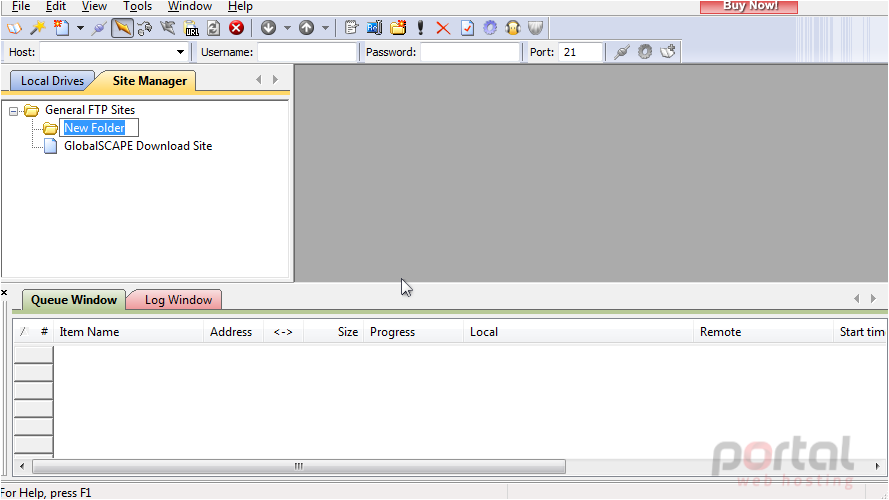Click the queue horizontal scrollbar thumb
This screenshot has width=889, height=500.
coord(299,467)
